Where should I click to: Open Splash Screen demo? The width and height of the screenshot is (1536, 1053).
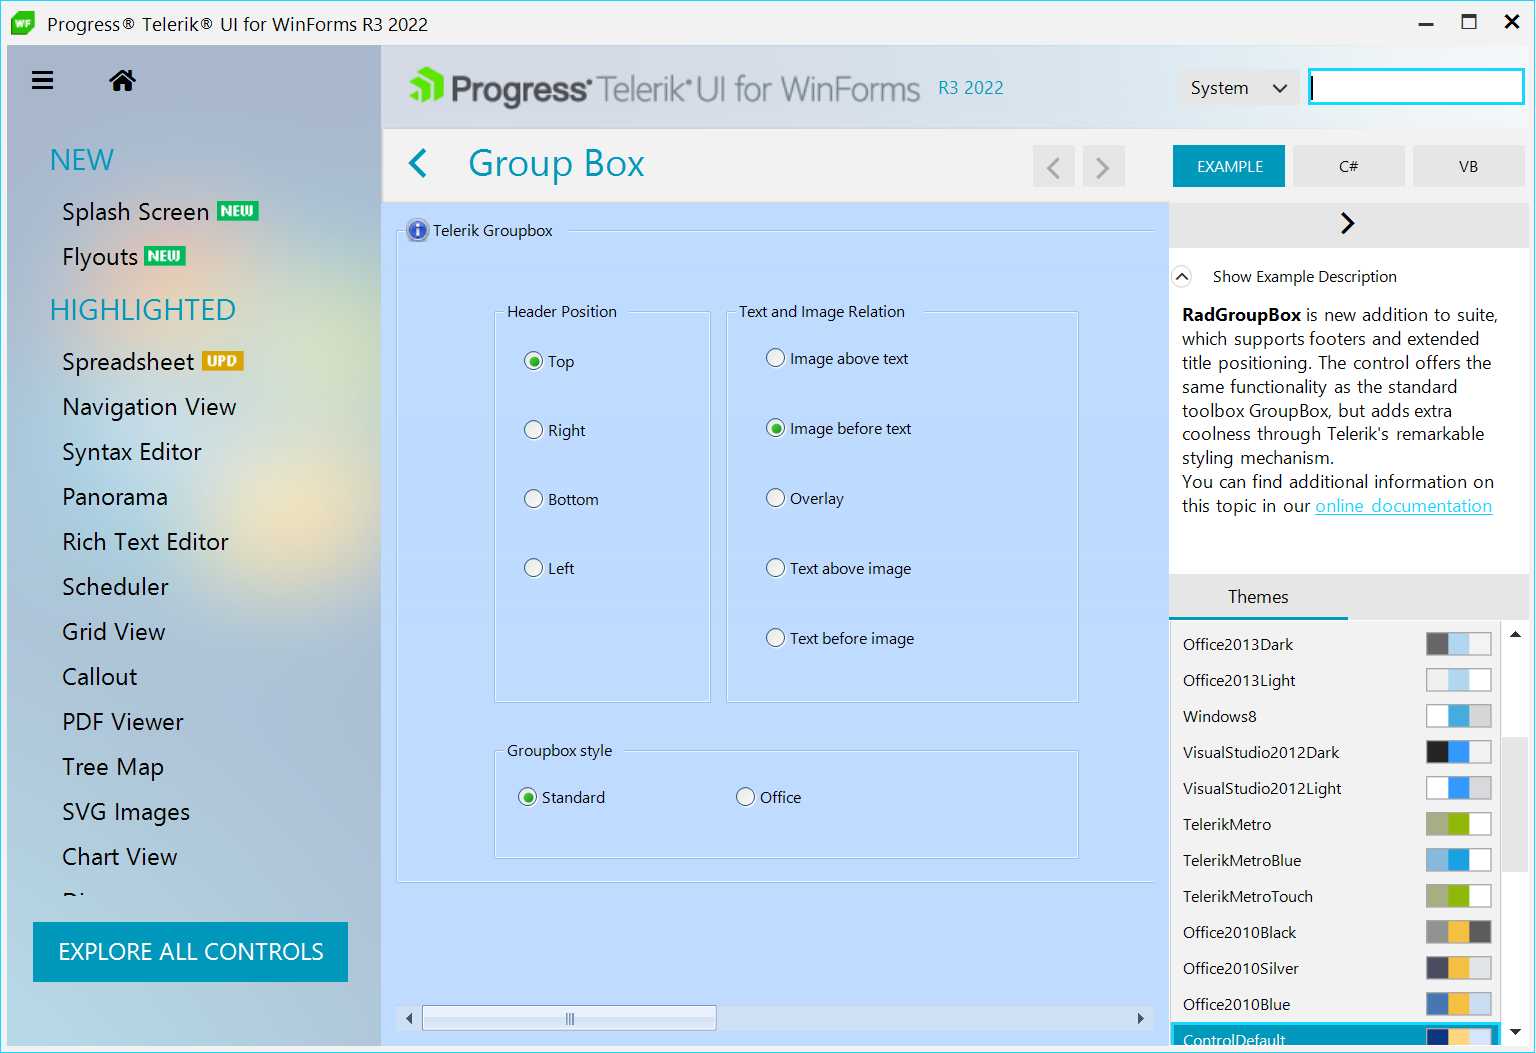136,212
